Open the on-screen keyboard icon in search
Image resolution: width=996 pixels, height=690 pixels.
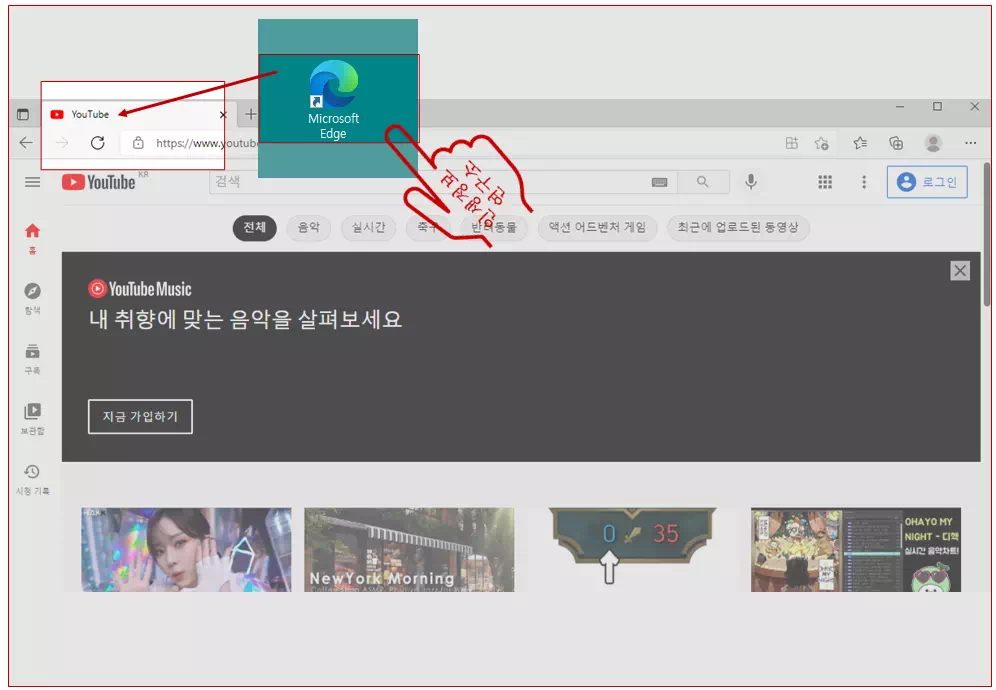click(x=659, y=182)
